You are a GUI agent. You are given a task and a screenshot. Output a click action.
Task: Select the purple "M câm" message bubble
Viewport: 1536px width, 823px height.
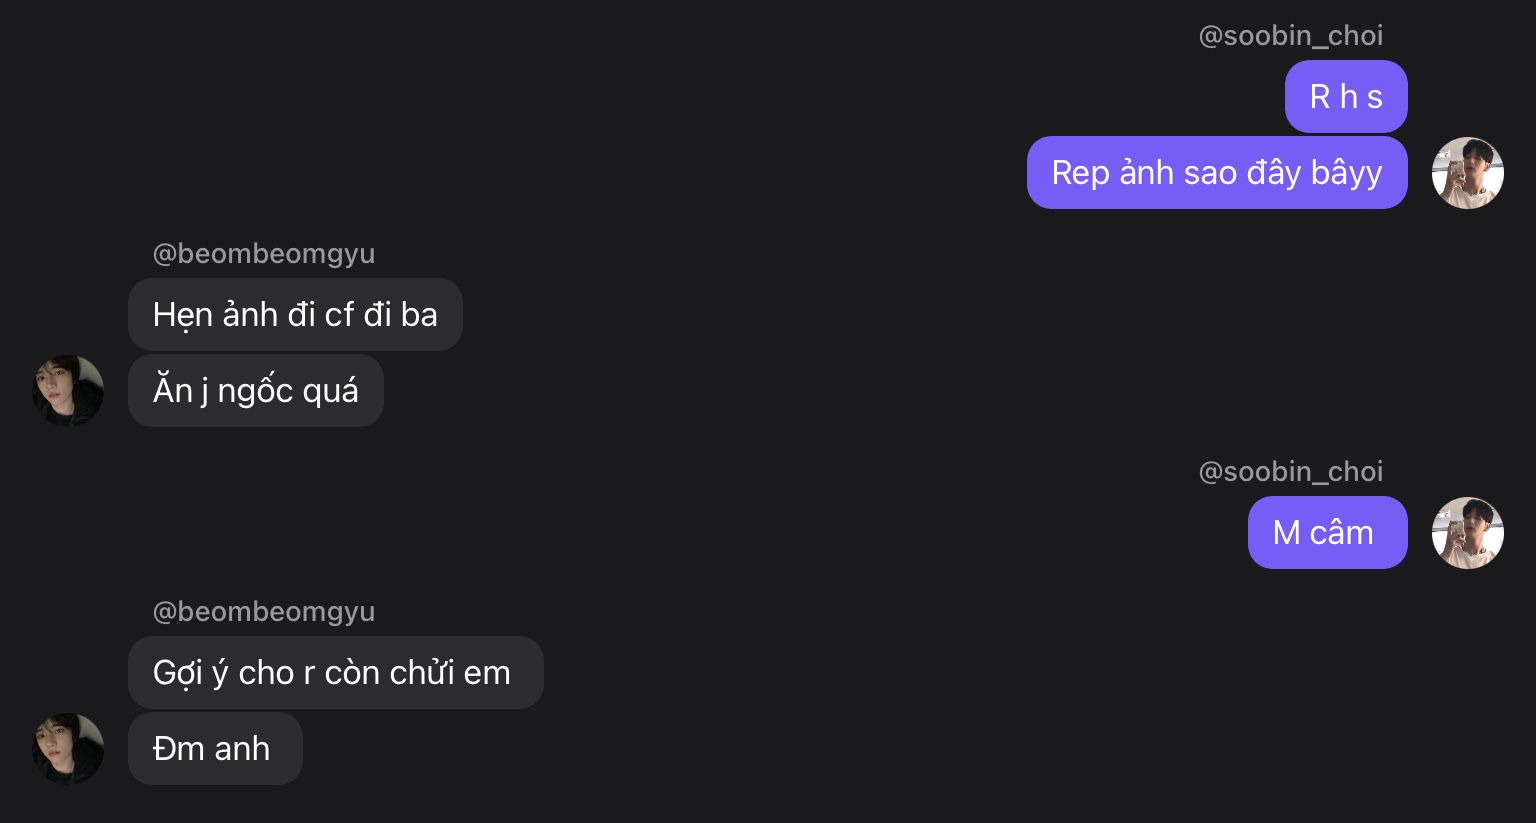pos(1327,533)
